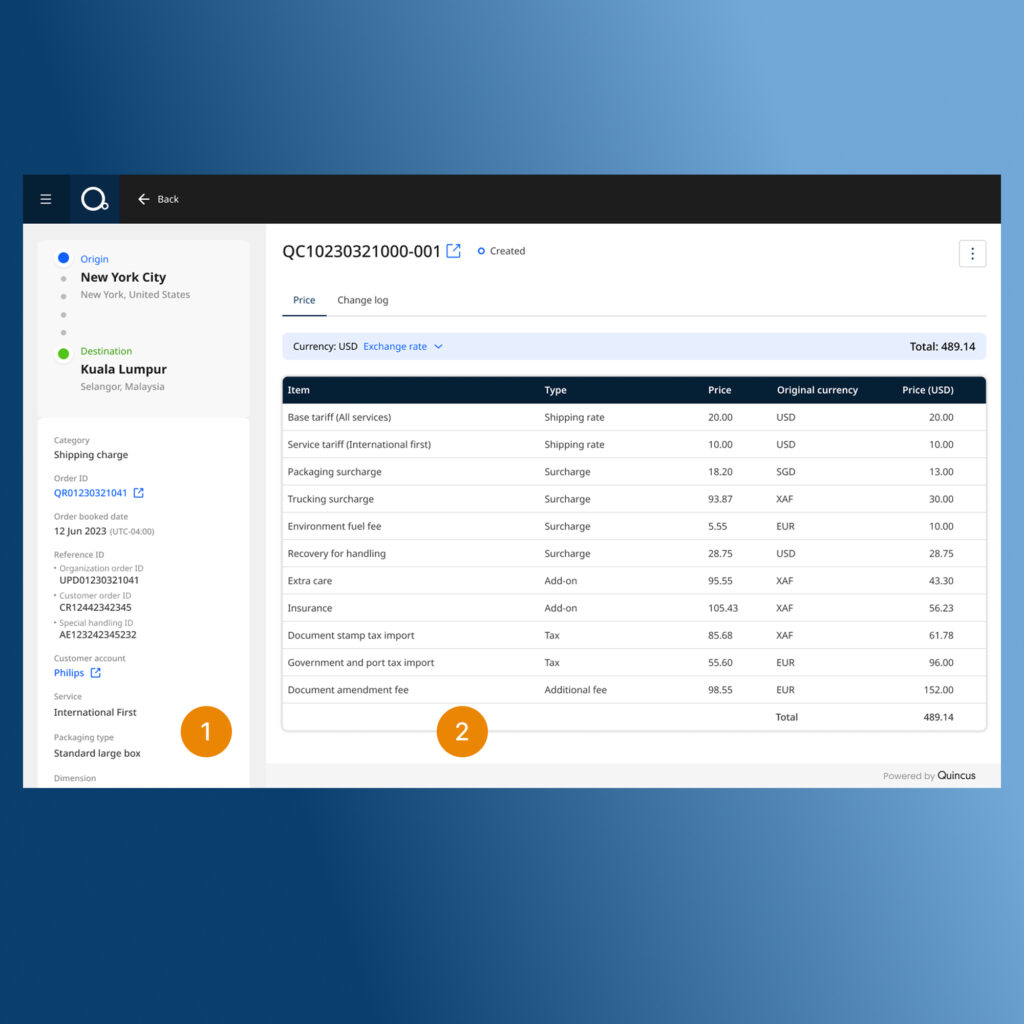The height and width of the screenshot is (1024, 1024).
Task: Click the Total: 489.14 summary in currency bar
Action: pos(942,346)
